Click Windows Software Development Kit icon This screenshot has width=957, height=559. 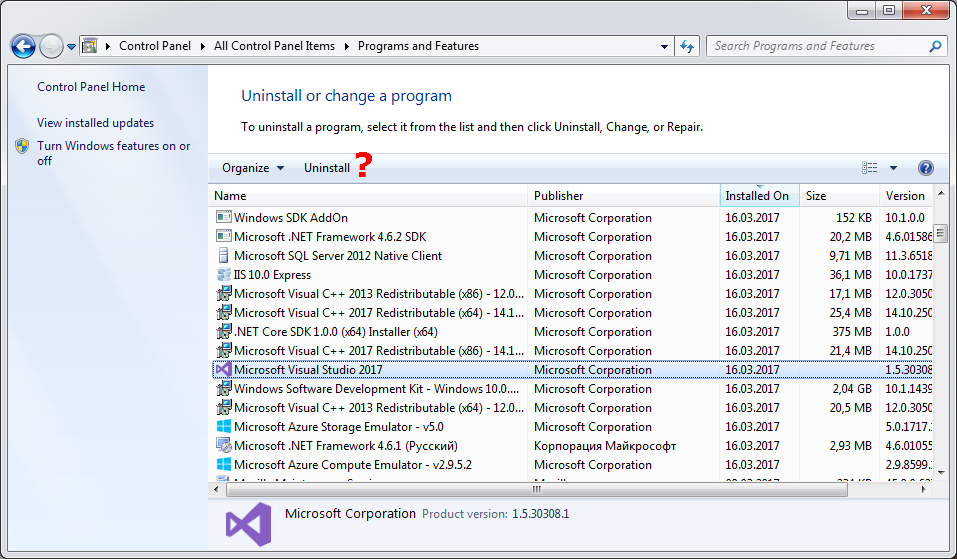coord(223,388)
